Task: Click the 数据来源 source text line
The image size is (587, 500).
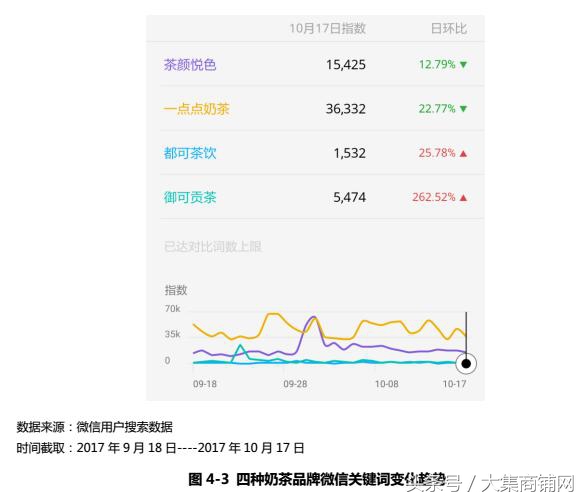Action: click(94, 427)
